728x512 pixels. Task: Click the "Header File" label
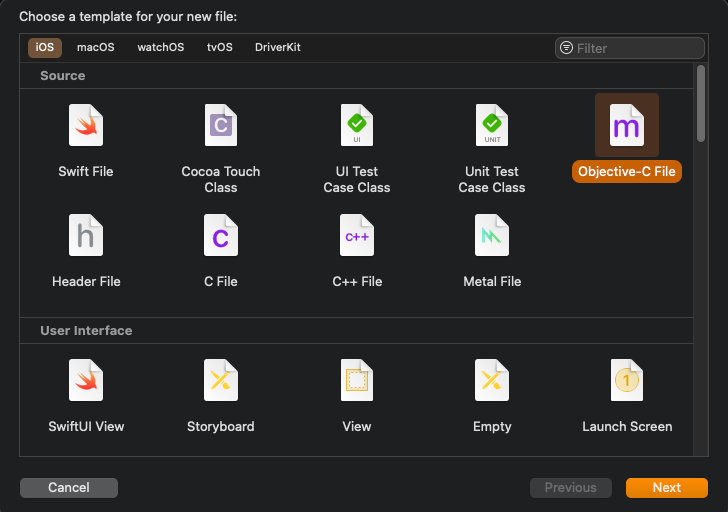point(86,281)
